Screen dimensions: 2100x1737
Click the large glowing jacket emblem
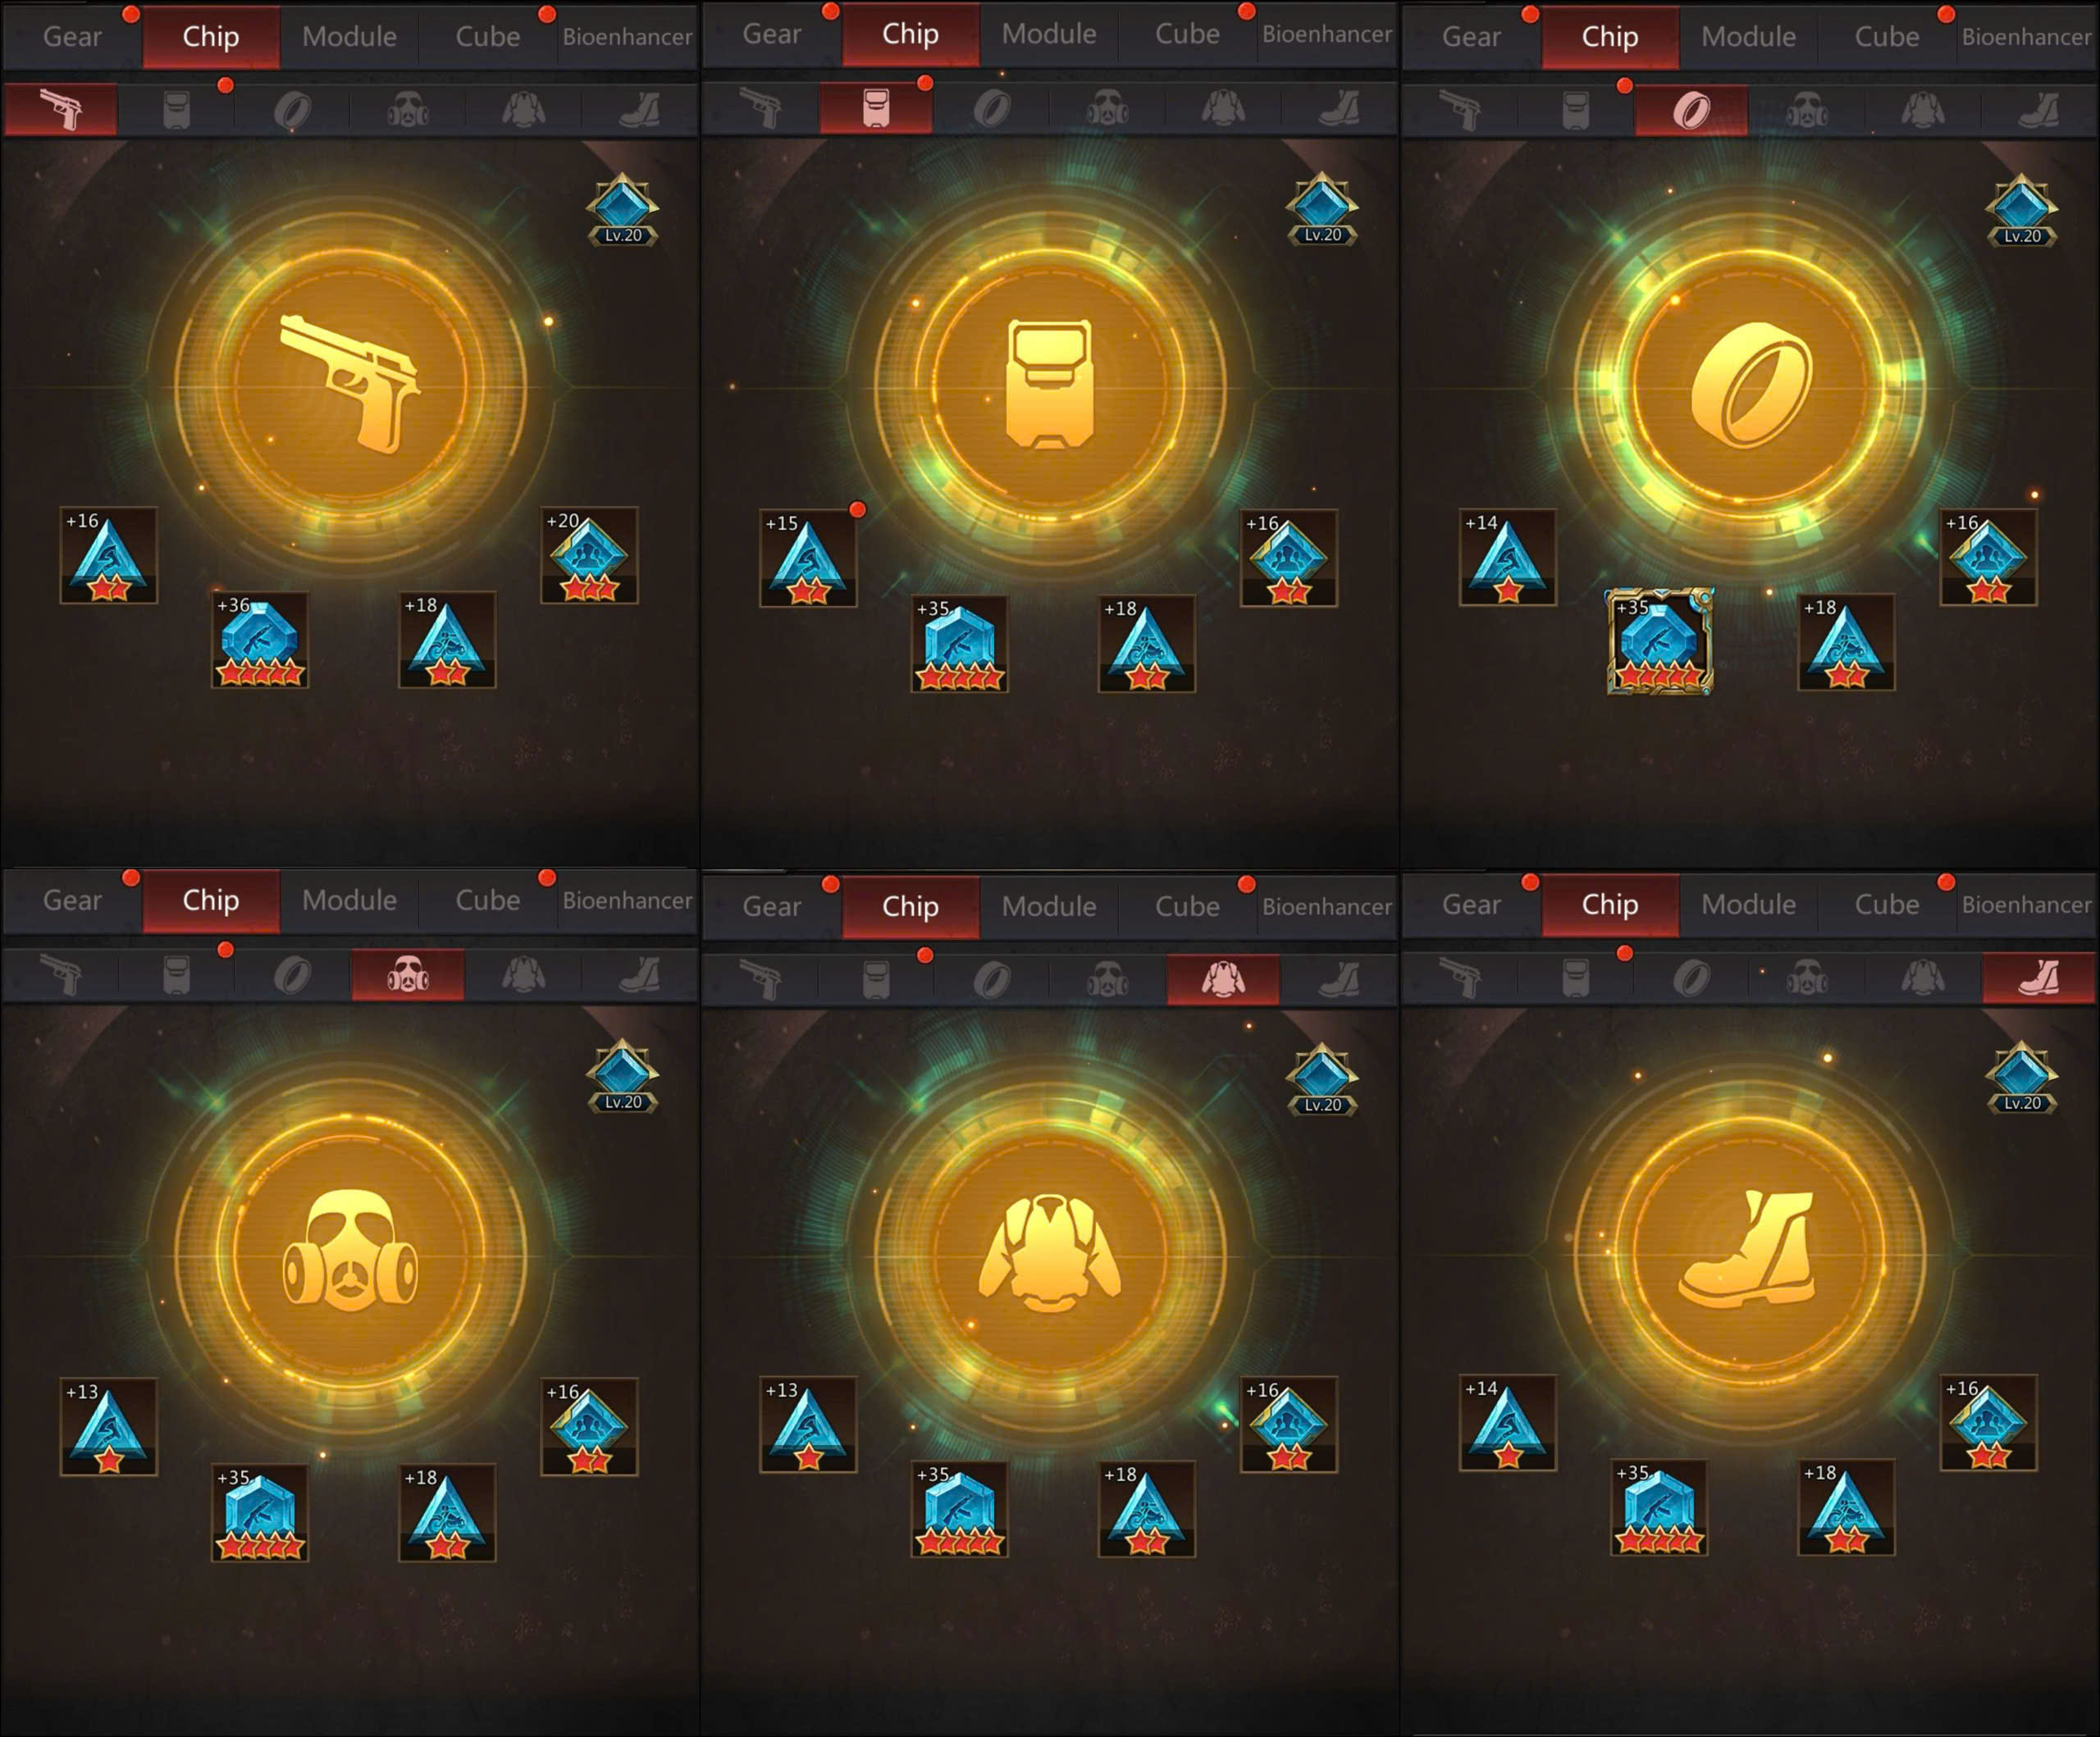[x=1049, y=1254]
